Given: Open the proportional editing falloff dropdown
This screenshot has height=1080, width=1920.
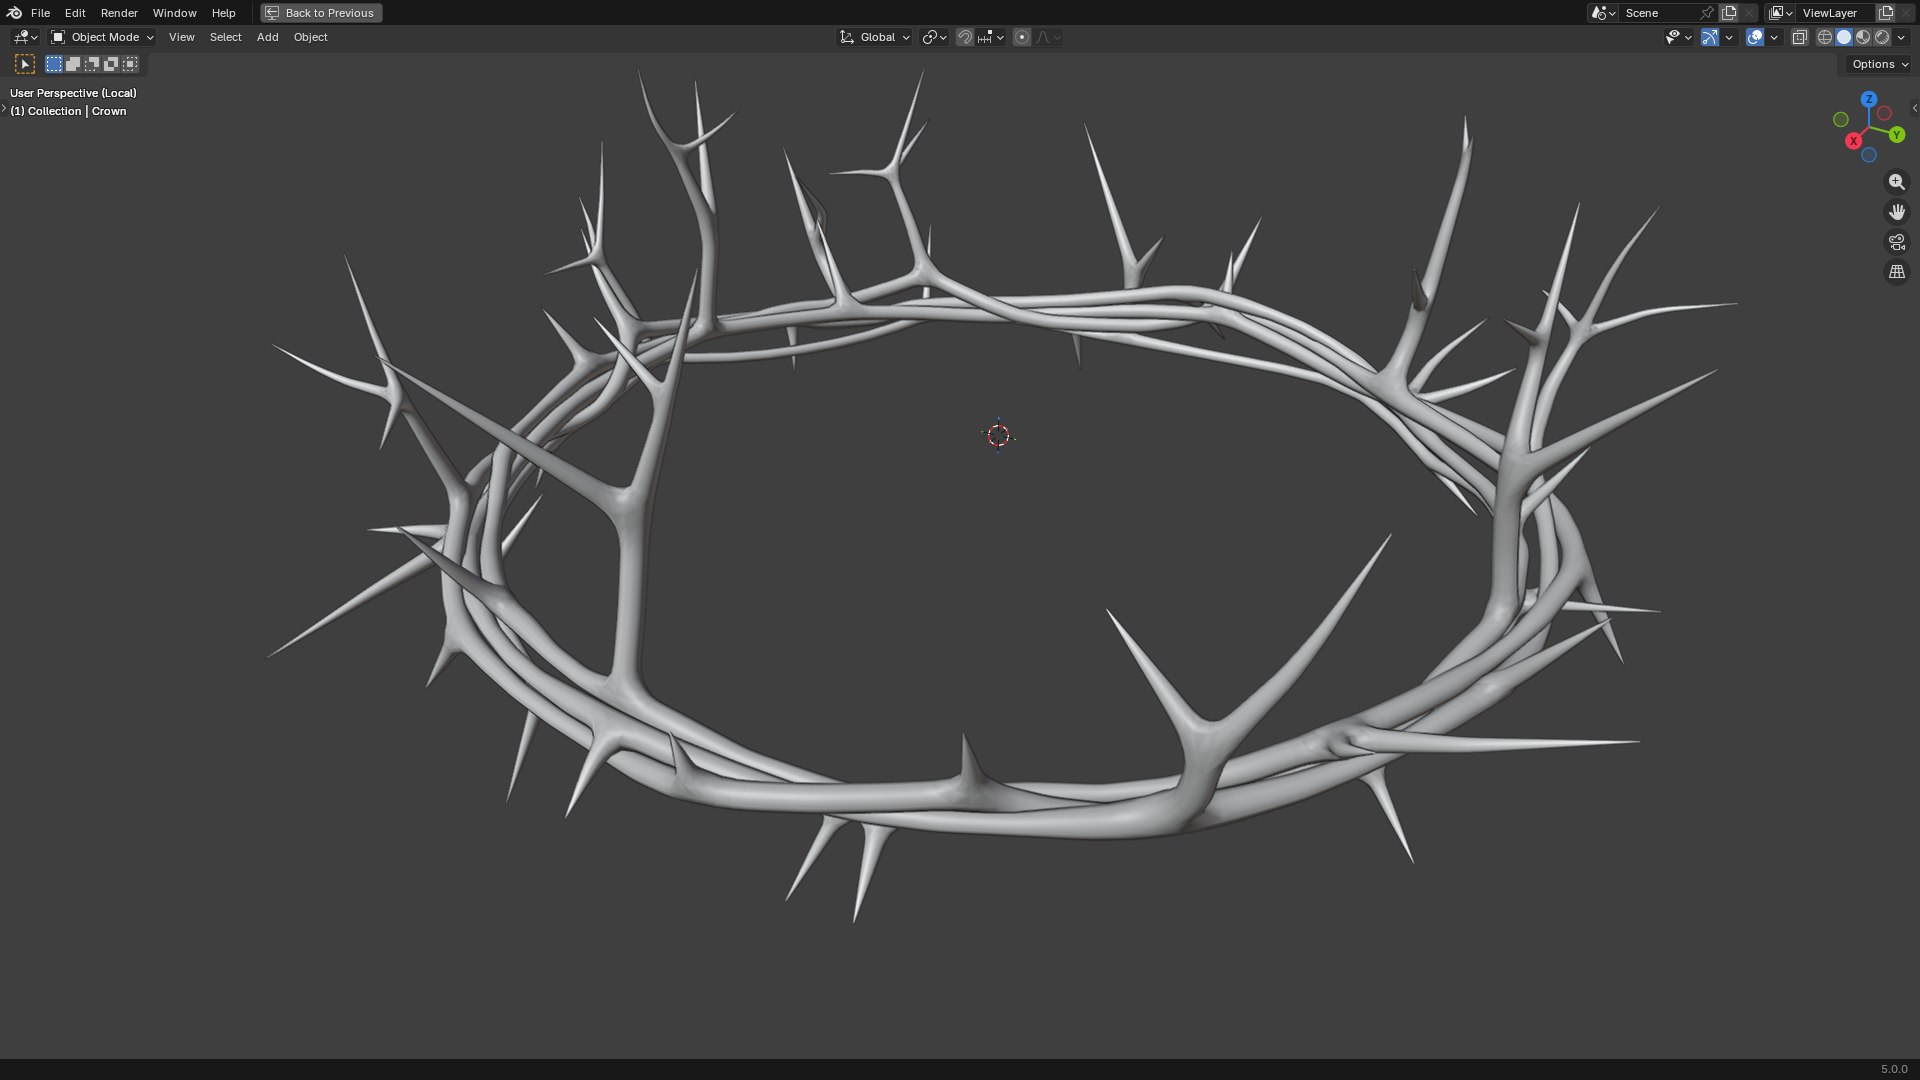Looking at the screenshot, I should coord(1048,37).
